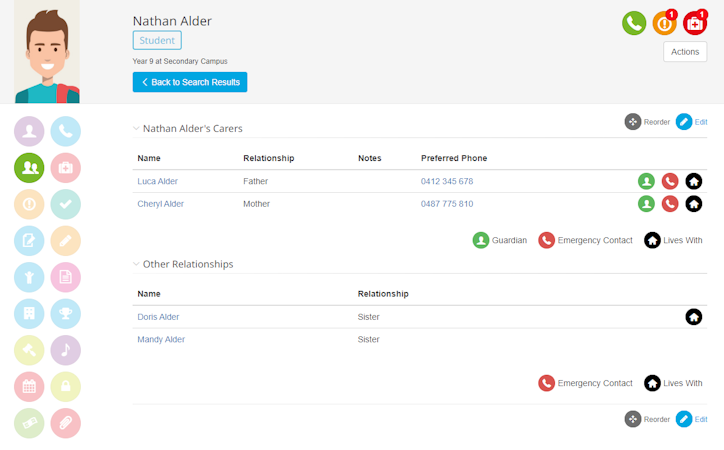Open the calendar sidebar icon
The image size is (724, 450).
click(x=29, y=387)
